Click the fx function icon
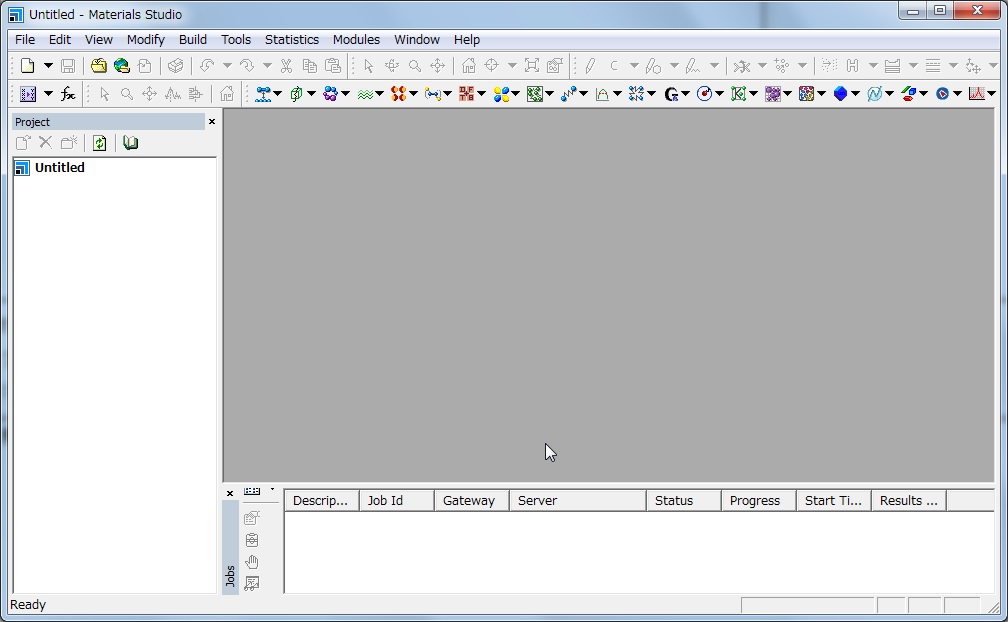1008x622 pixels. pyautogui.click(x=68, y=94)
